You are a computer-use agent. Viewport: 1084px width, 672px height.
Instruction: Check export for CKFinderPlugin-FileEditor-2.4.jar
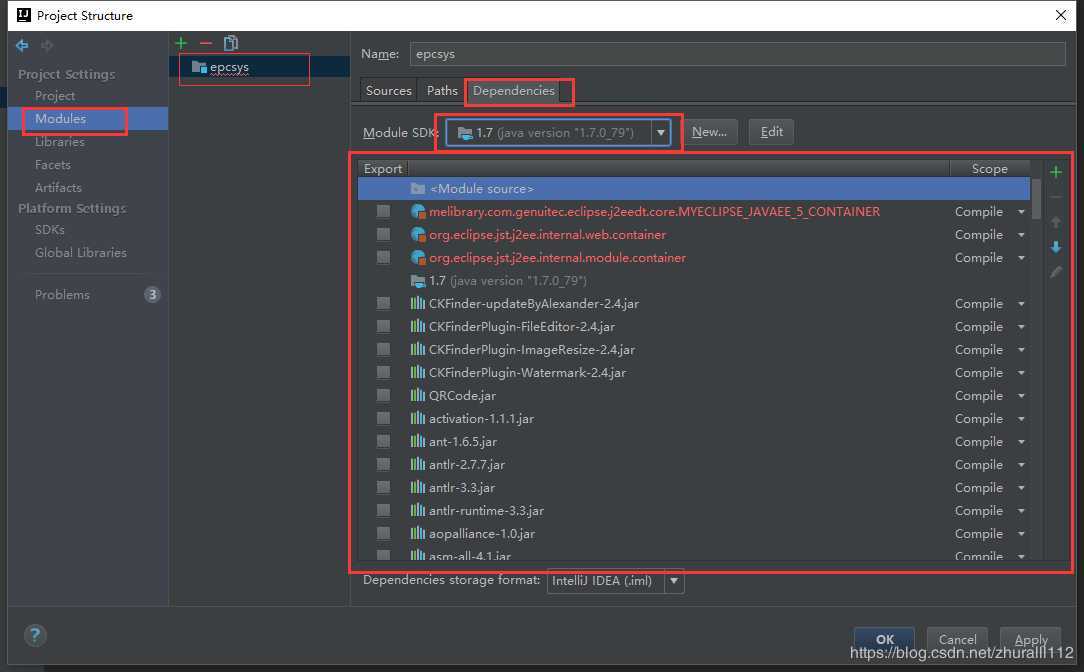383,326
